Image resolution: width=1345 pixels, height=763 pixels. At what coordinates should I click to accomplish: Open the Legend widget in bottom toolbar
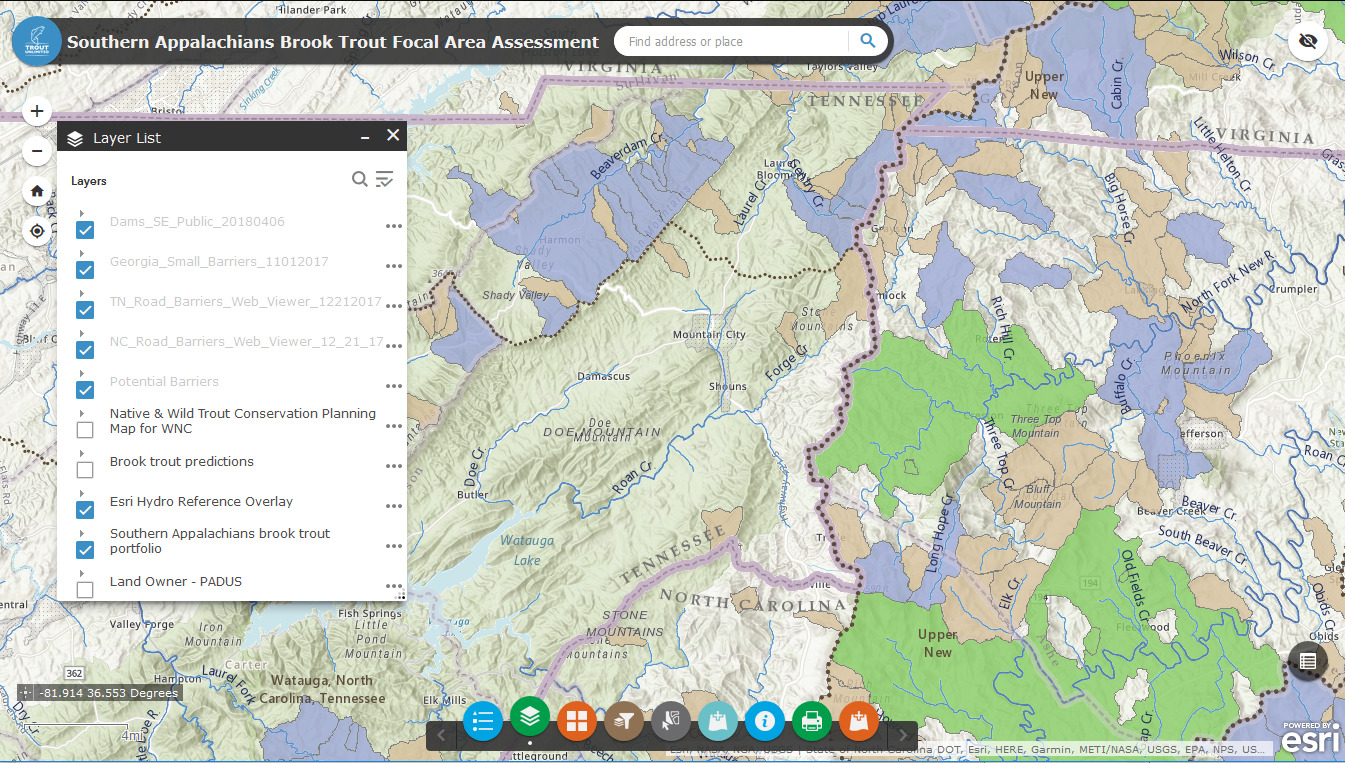click(x=484, y=721)
